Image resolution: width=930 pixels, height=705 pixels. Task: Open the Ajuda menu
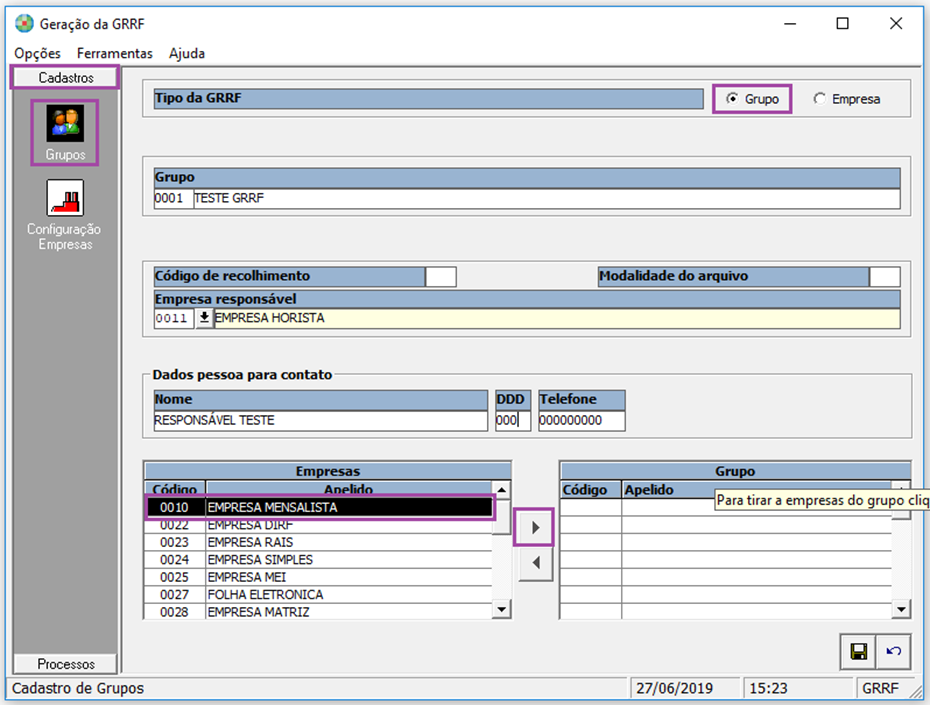pos(187,53)
